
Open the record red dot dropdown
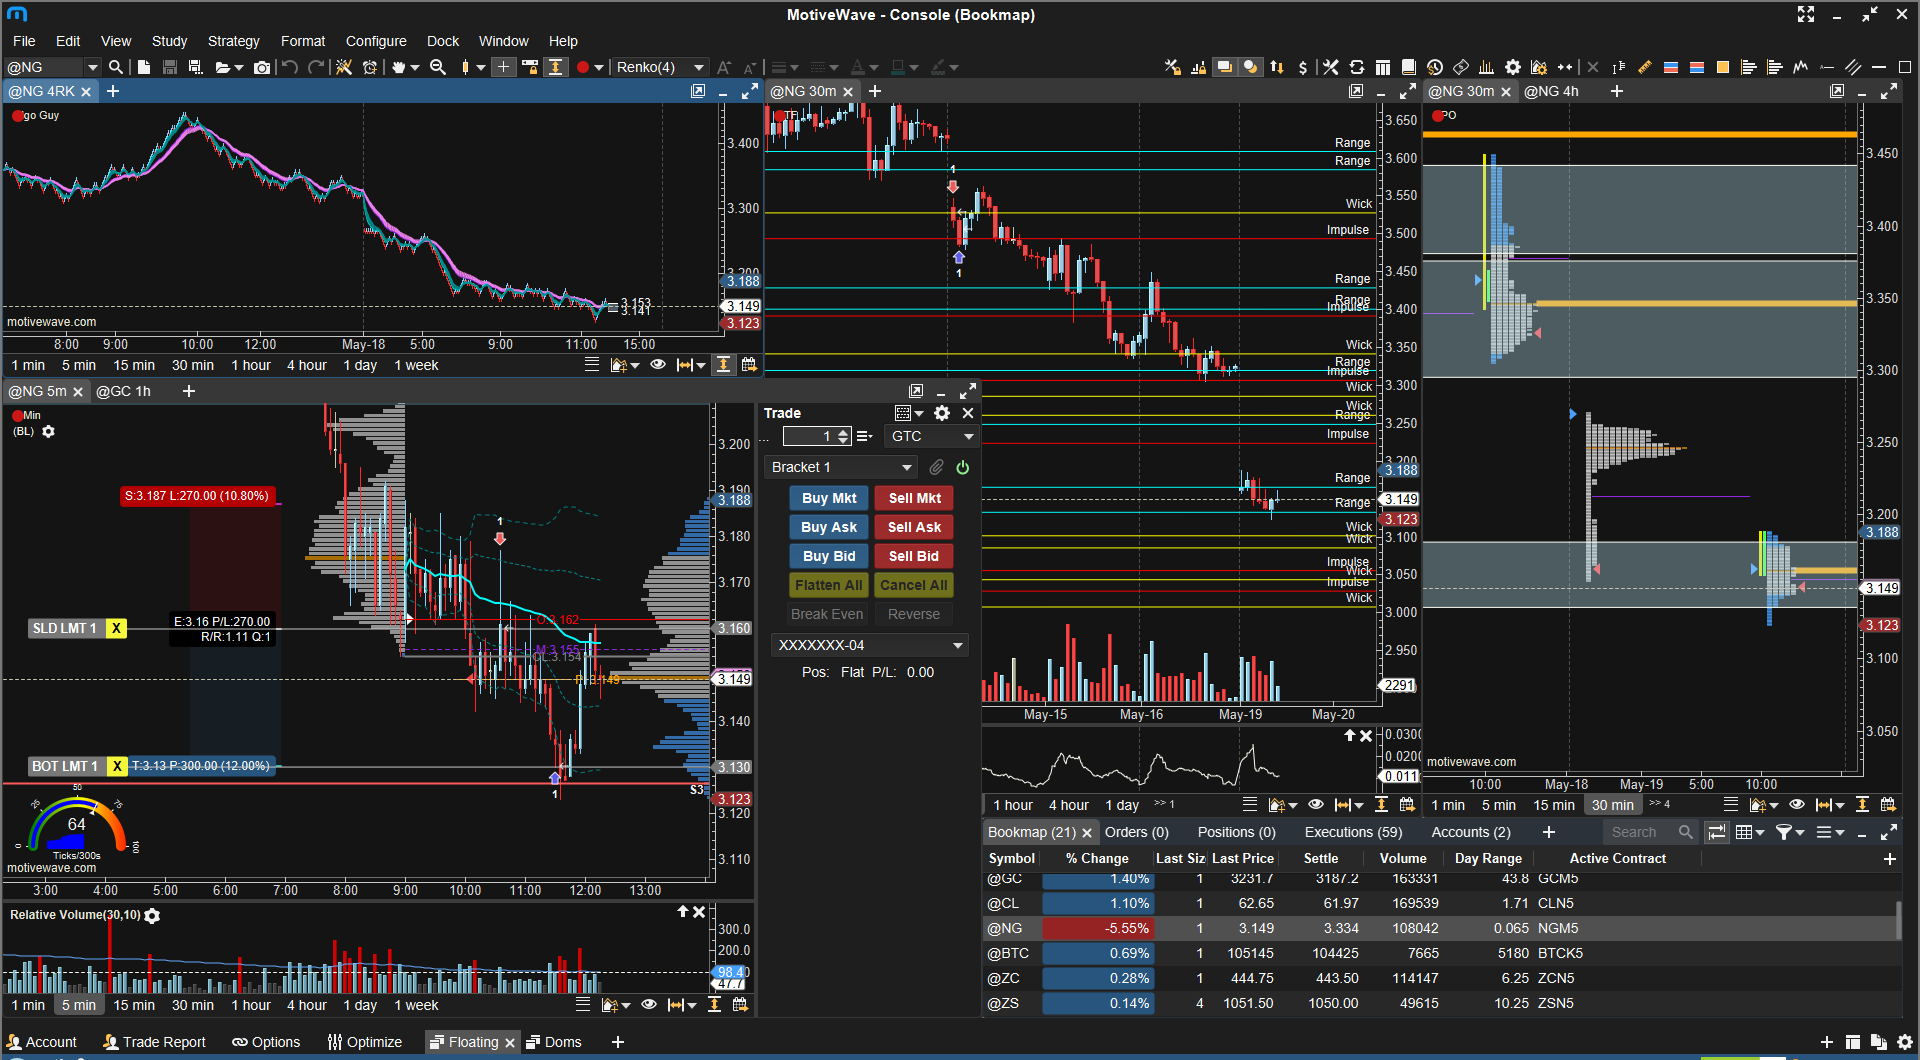click(x=599, y=67)
